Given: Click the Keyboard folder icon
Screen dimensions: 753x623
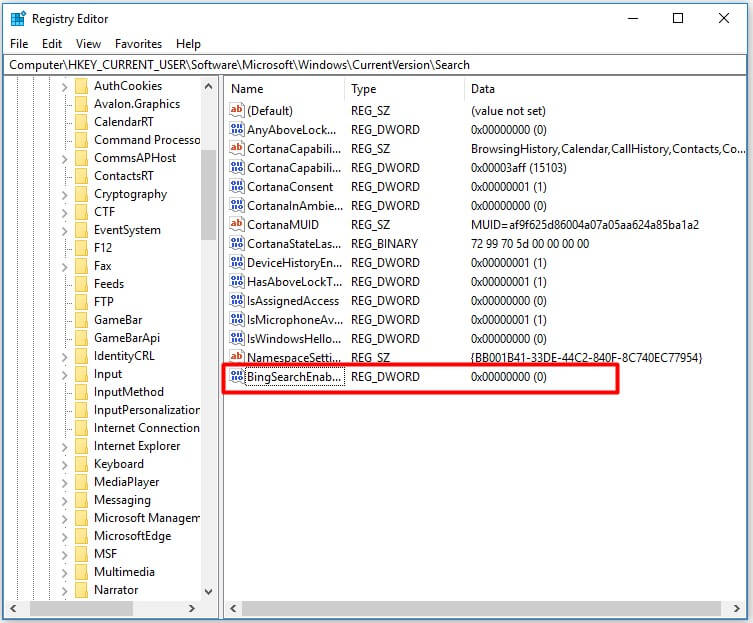Looking at the screenshot, I should (x=82, y=464).
